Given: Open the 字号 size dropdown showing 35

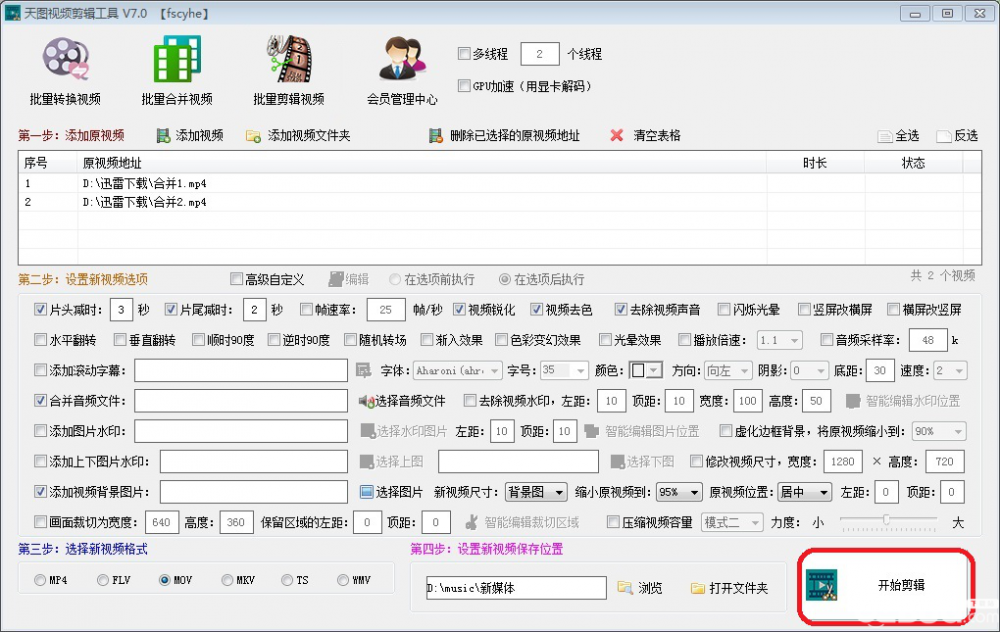Looking at the screenshot, I should click(x=564, y=371).
